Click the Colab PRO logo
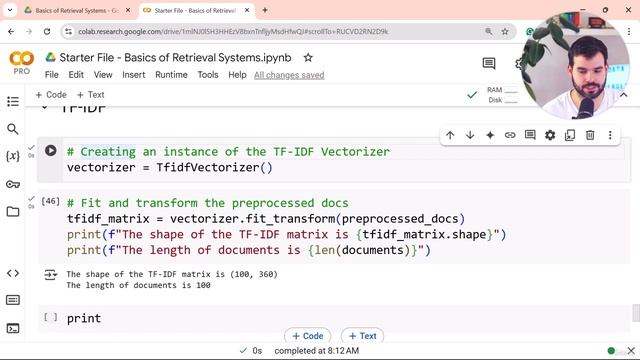The width and height of the screenshot is (640, 360). click(x=21, y=62)
